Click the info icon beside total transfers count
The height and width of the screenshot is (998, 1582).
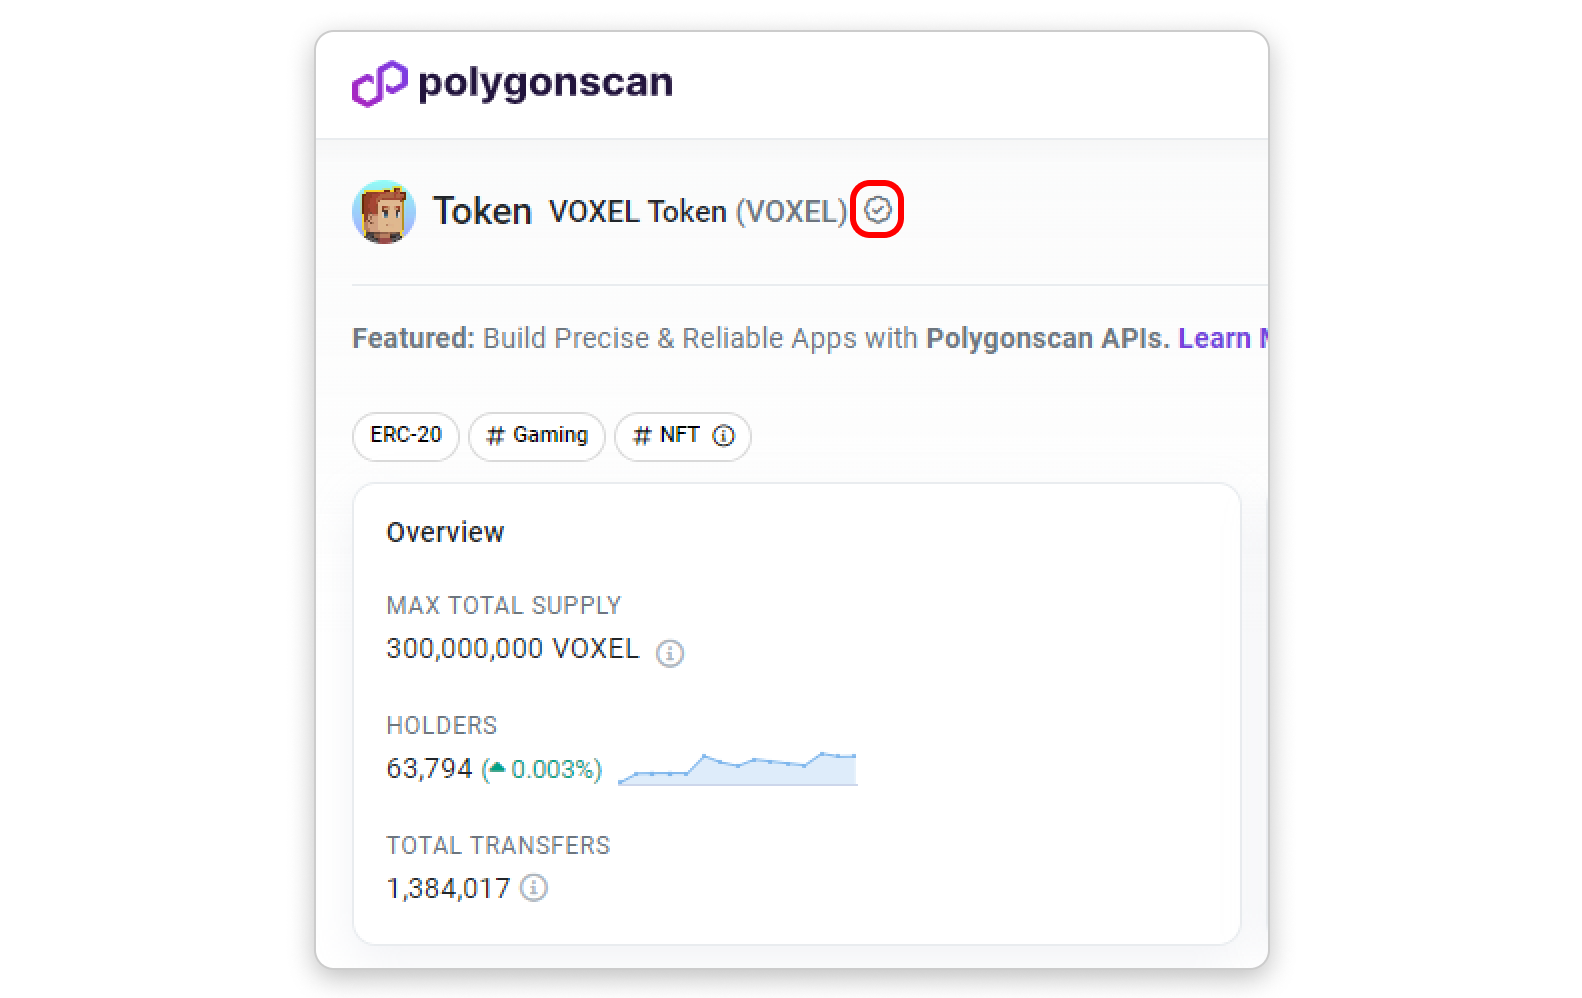tap(534, 888)
